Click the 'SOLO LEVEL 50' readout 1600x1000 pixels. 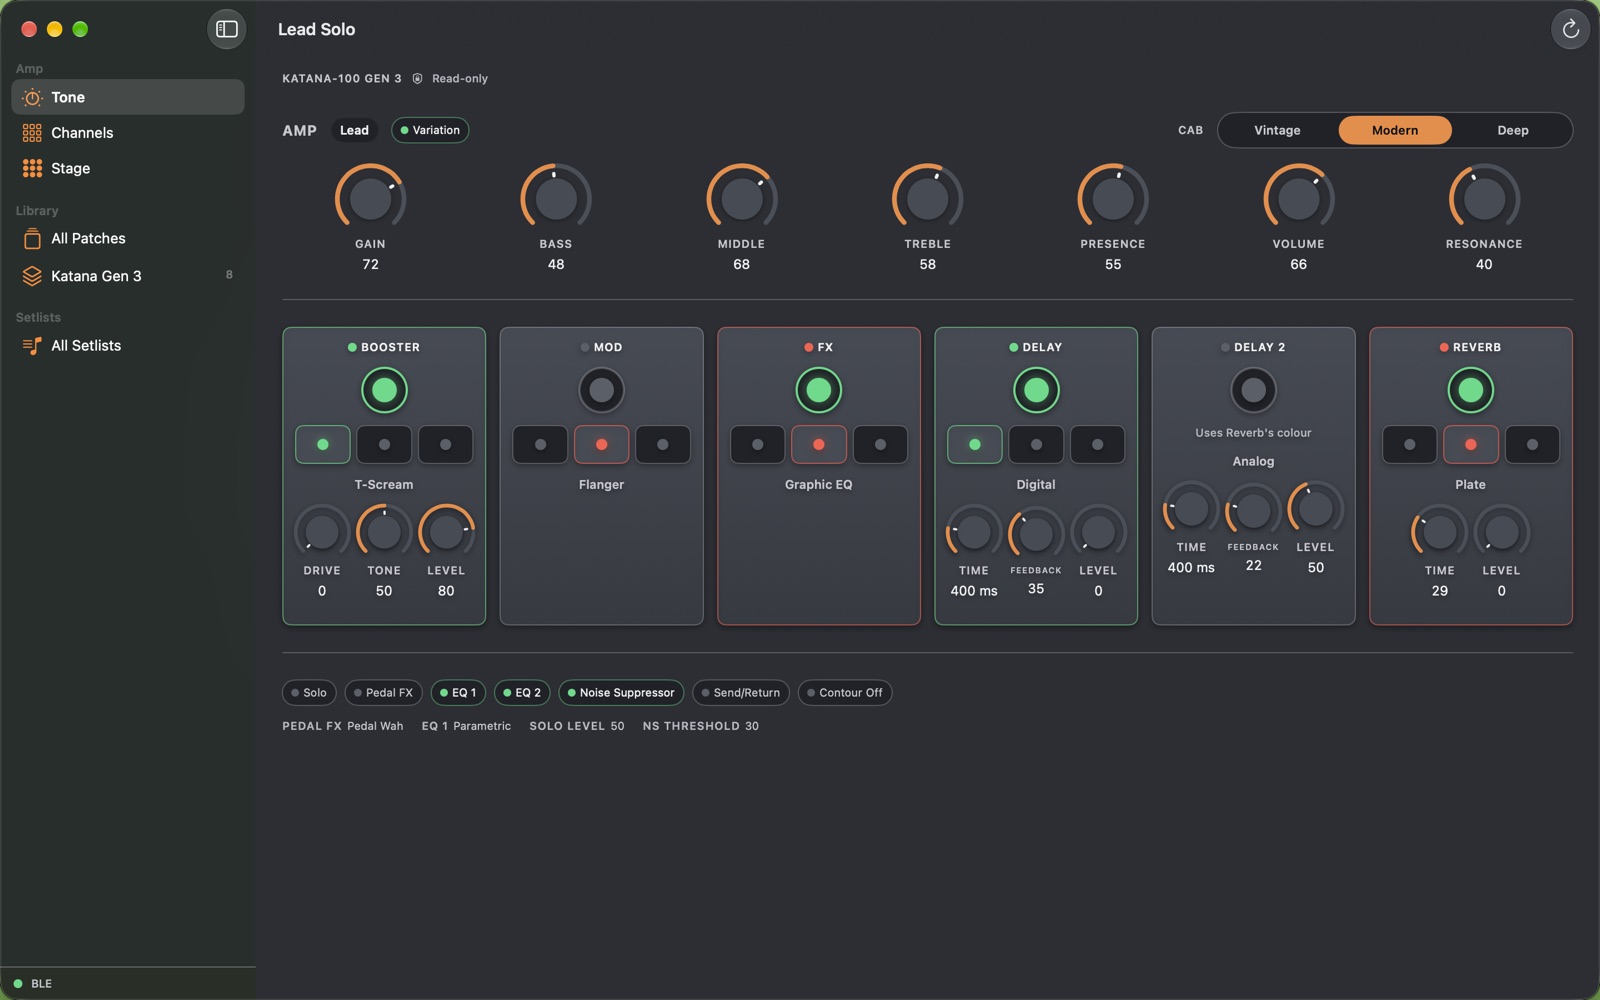tap(577, 727)
